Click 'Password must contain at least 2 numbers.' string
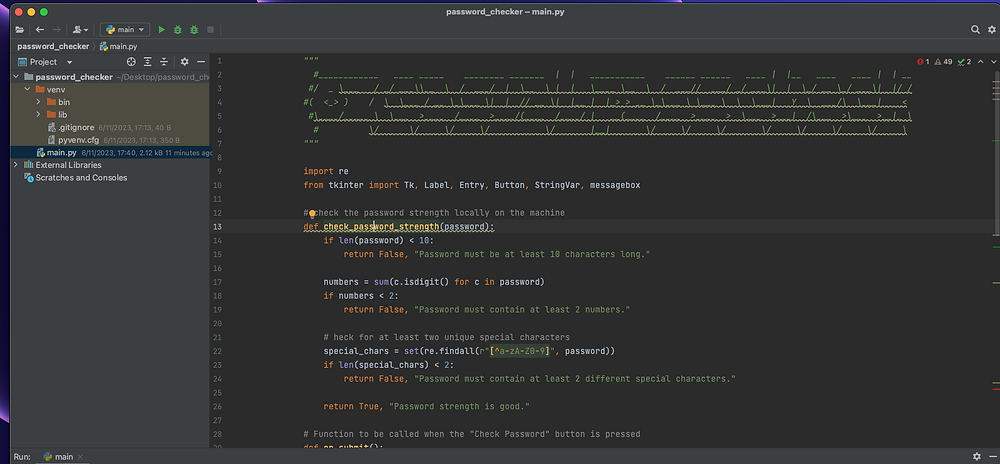The height and width of the screenshot is (464, 1000). coord(522,310)
